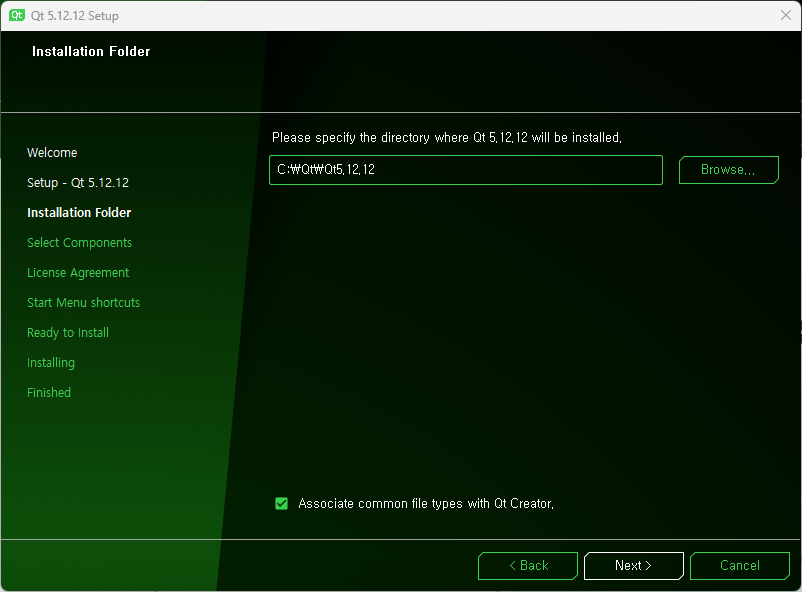Cancel the Qt installation
The height and width of the screenshot is (592, 802).
740,565
